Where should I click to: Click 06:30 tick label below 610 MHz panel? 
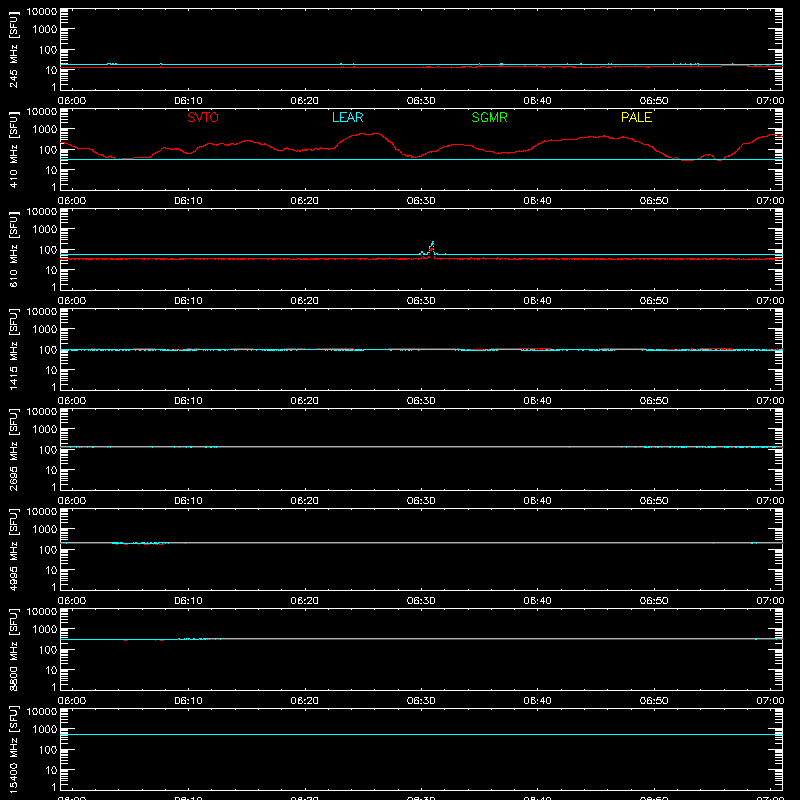click(x=421, y=301)
